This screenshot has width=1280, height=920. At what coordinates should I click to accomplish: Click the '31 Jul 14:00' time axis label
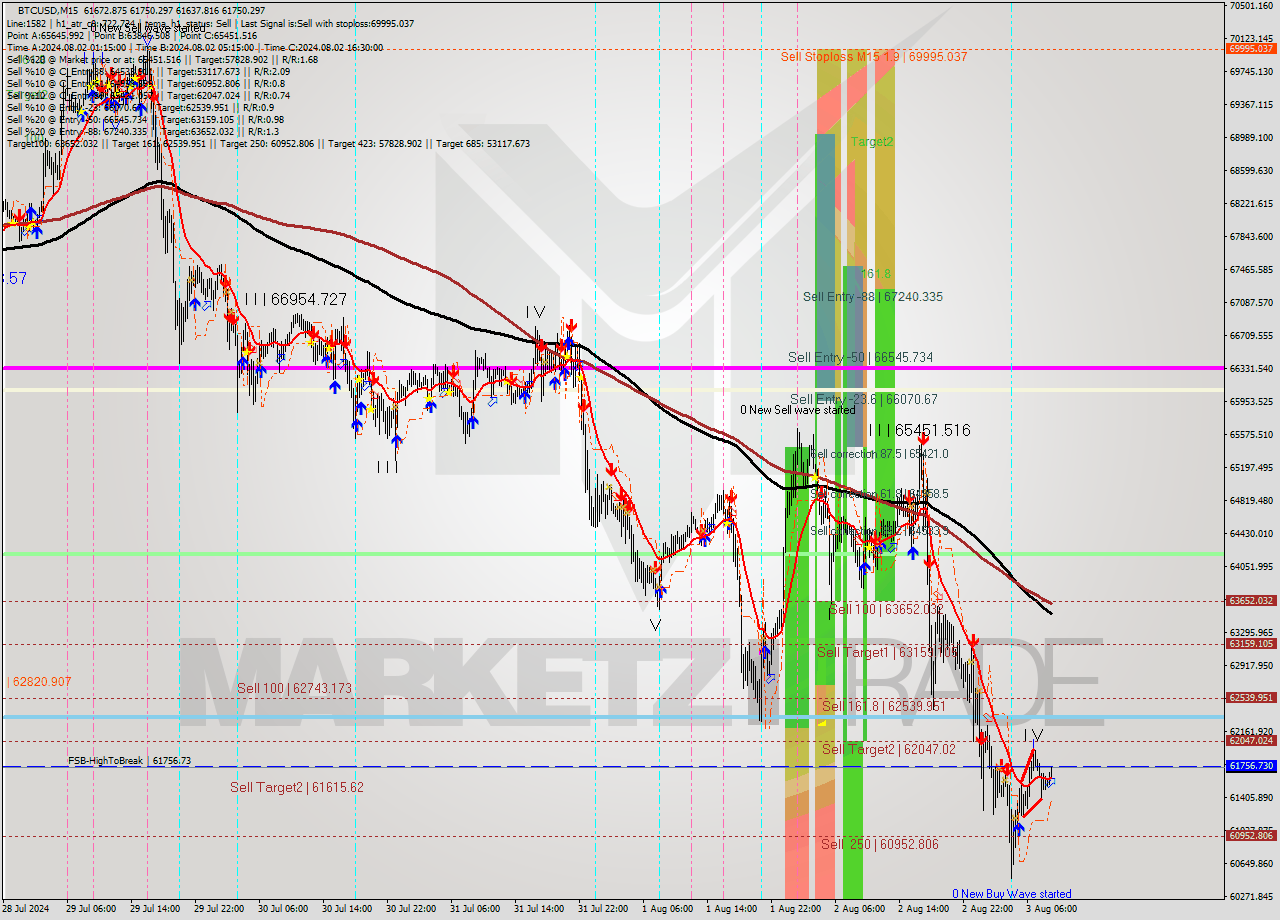point(539,909)
